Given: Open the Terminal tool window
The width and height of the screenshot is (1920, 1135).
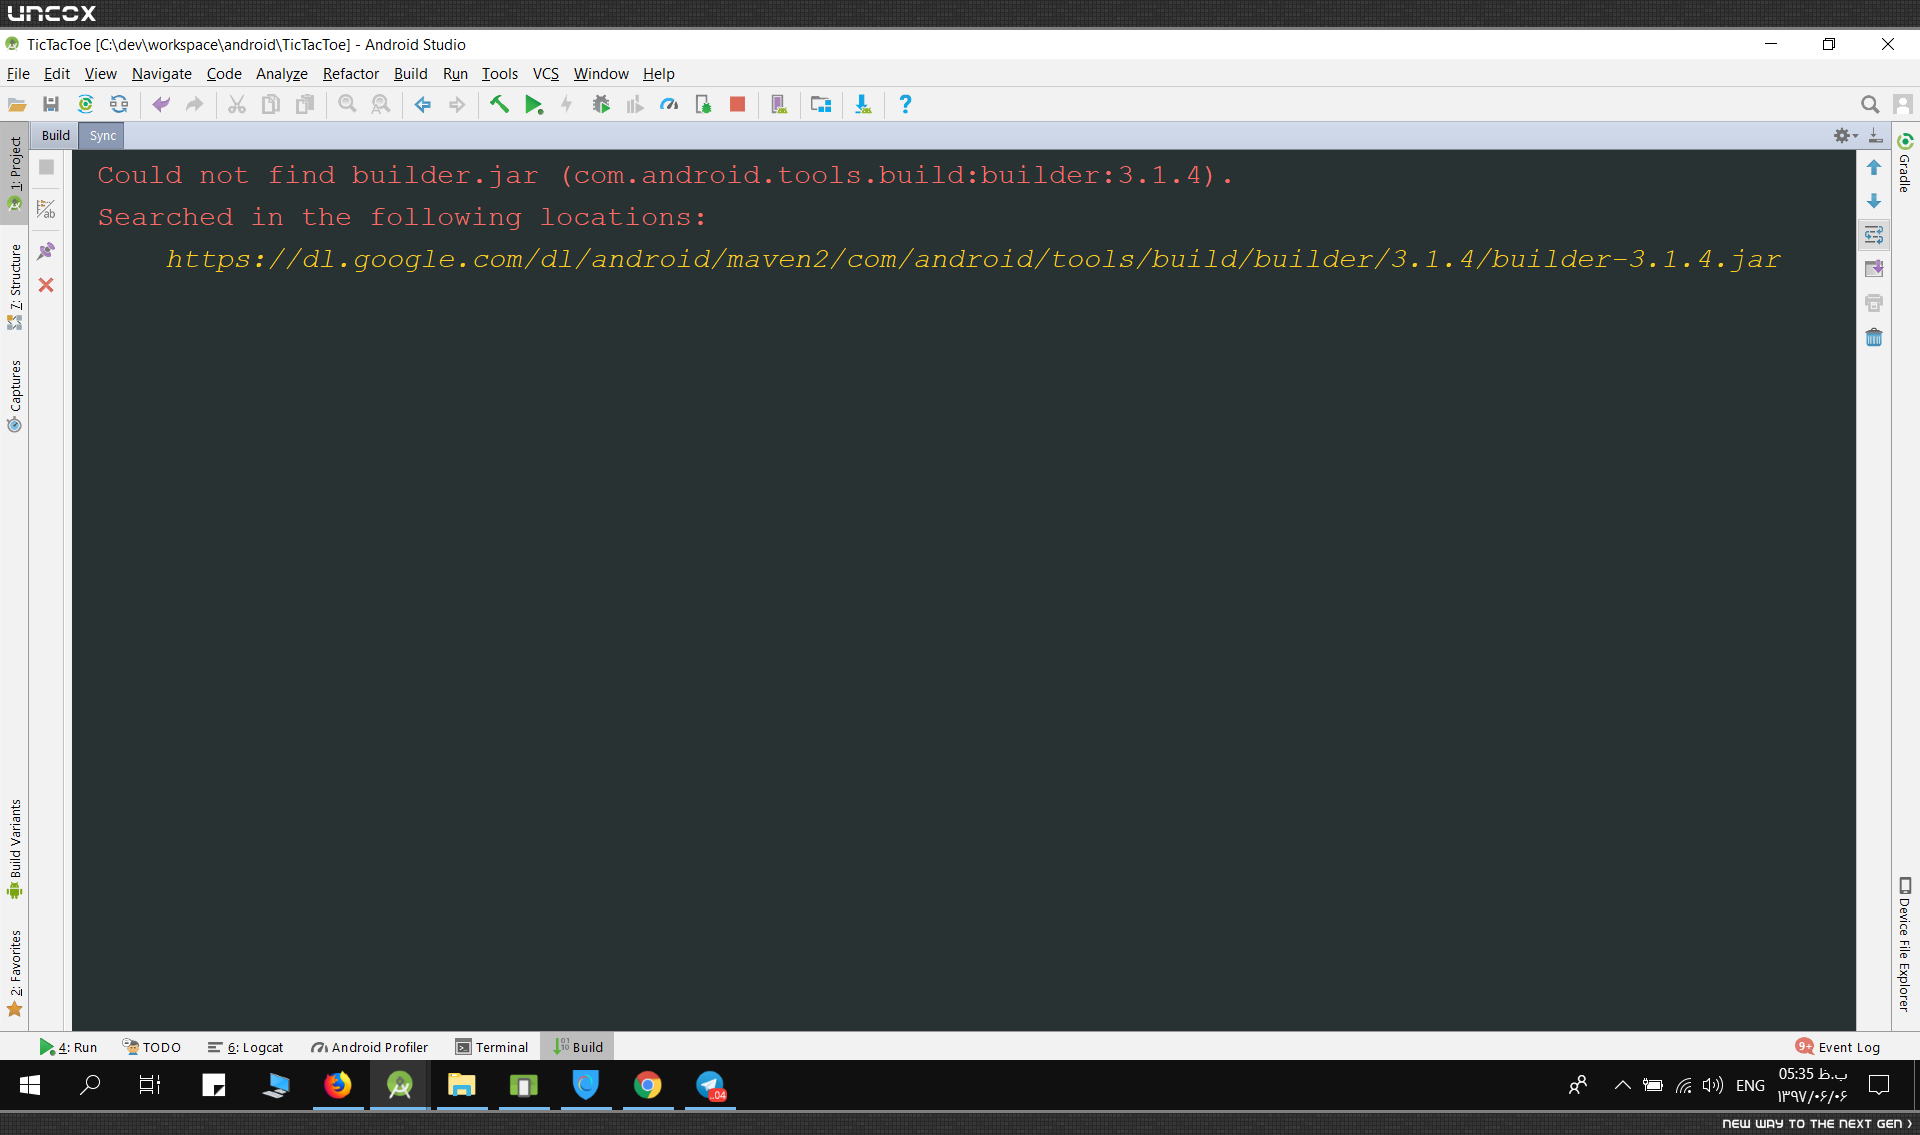Looking at the screenshot, I should pos(492,1047).
